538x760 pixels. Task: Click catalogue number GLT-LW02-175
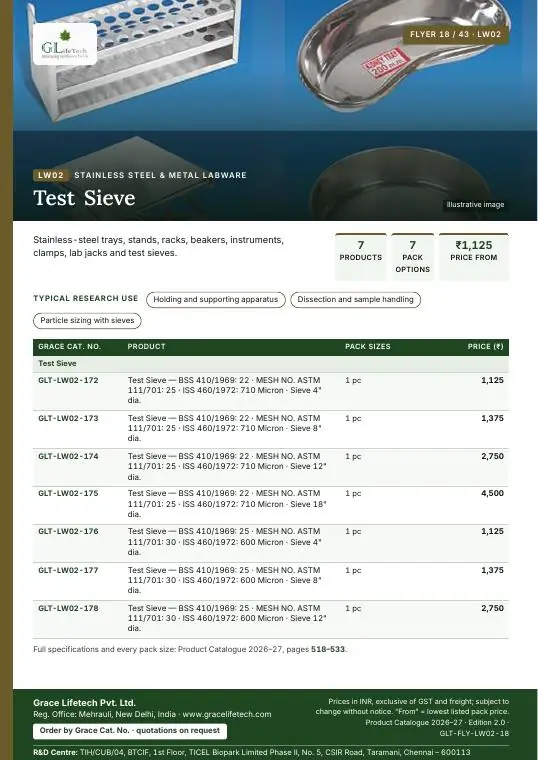click(x=68, y=493)
